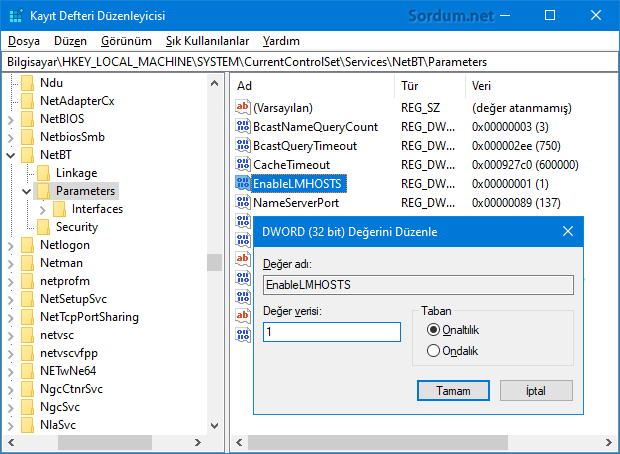Click the netvsc folder icon

click(28, 335)
